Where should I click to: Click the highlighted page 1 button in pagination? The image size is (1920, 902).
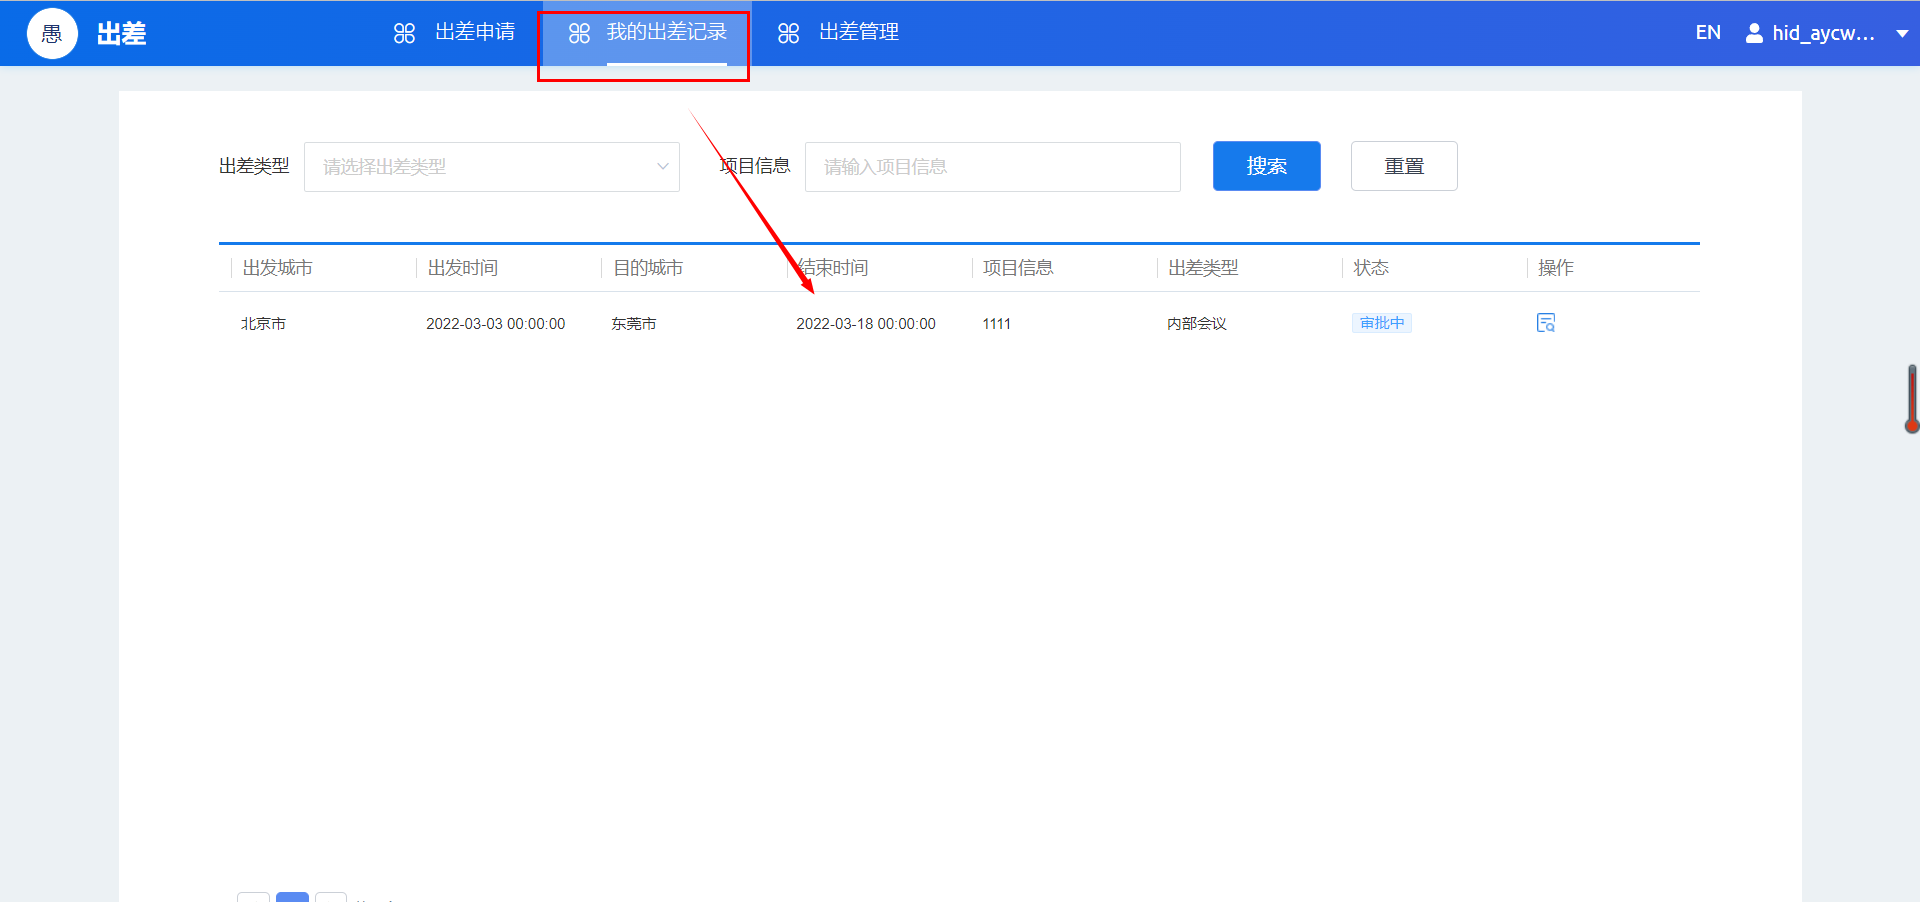[292, 897]
